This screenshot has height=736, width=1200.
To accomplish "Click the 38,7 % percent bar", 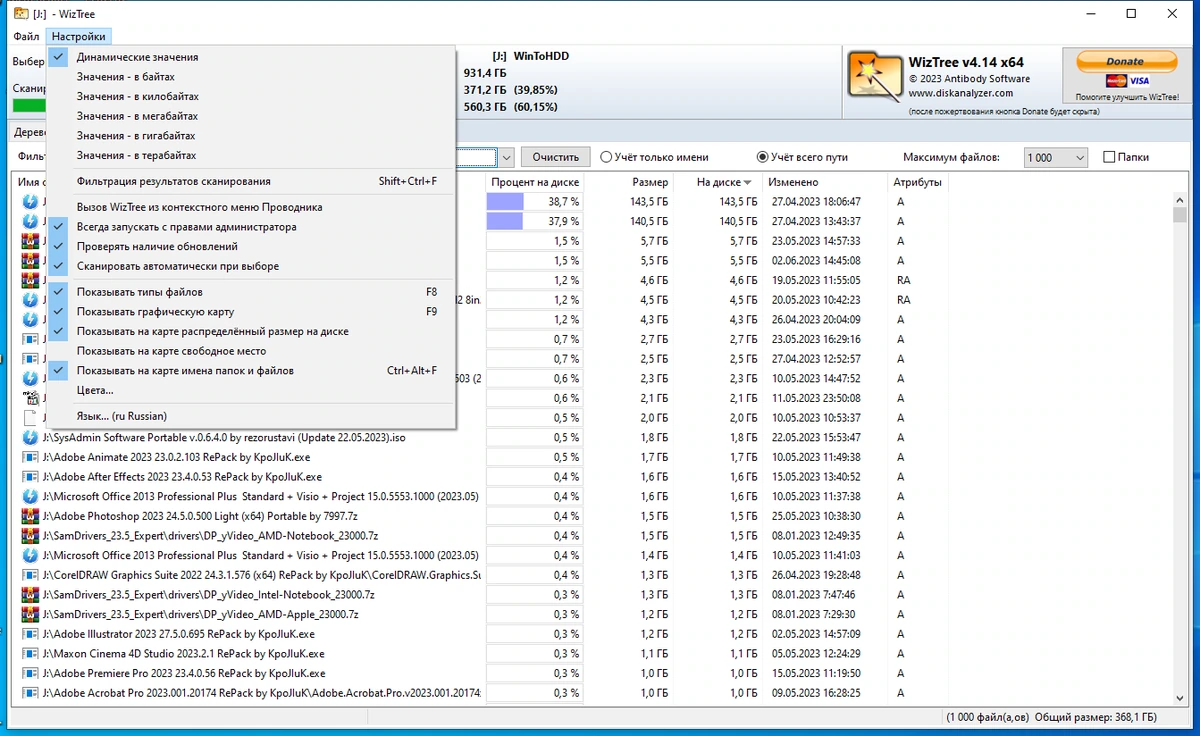I will (533, 202).
